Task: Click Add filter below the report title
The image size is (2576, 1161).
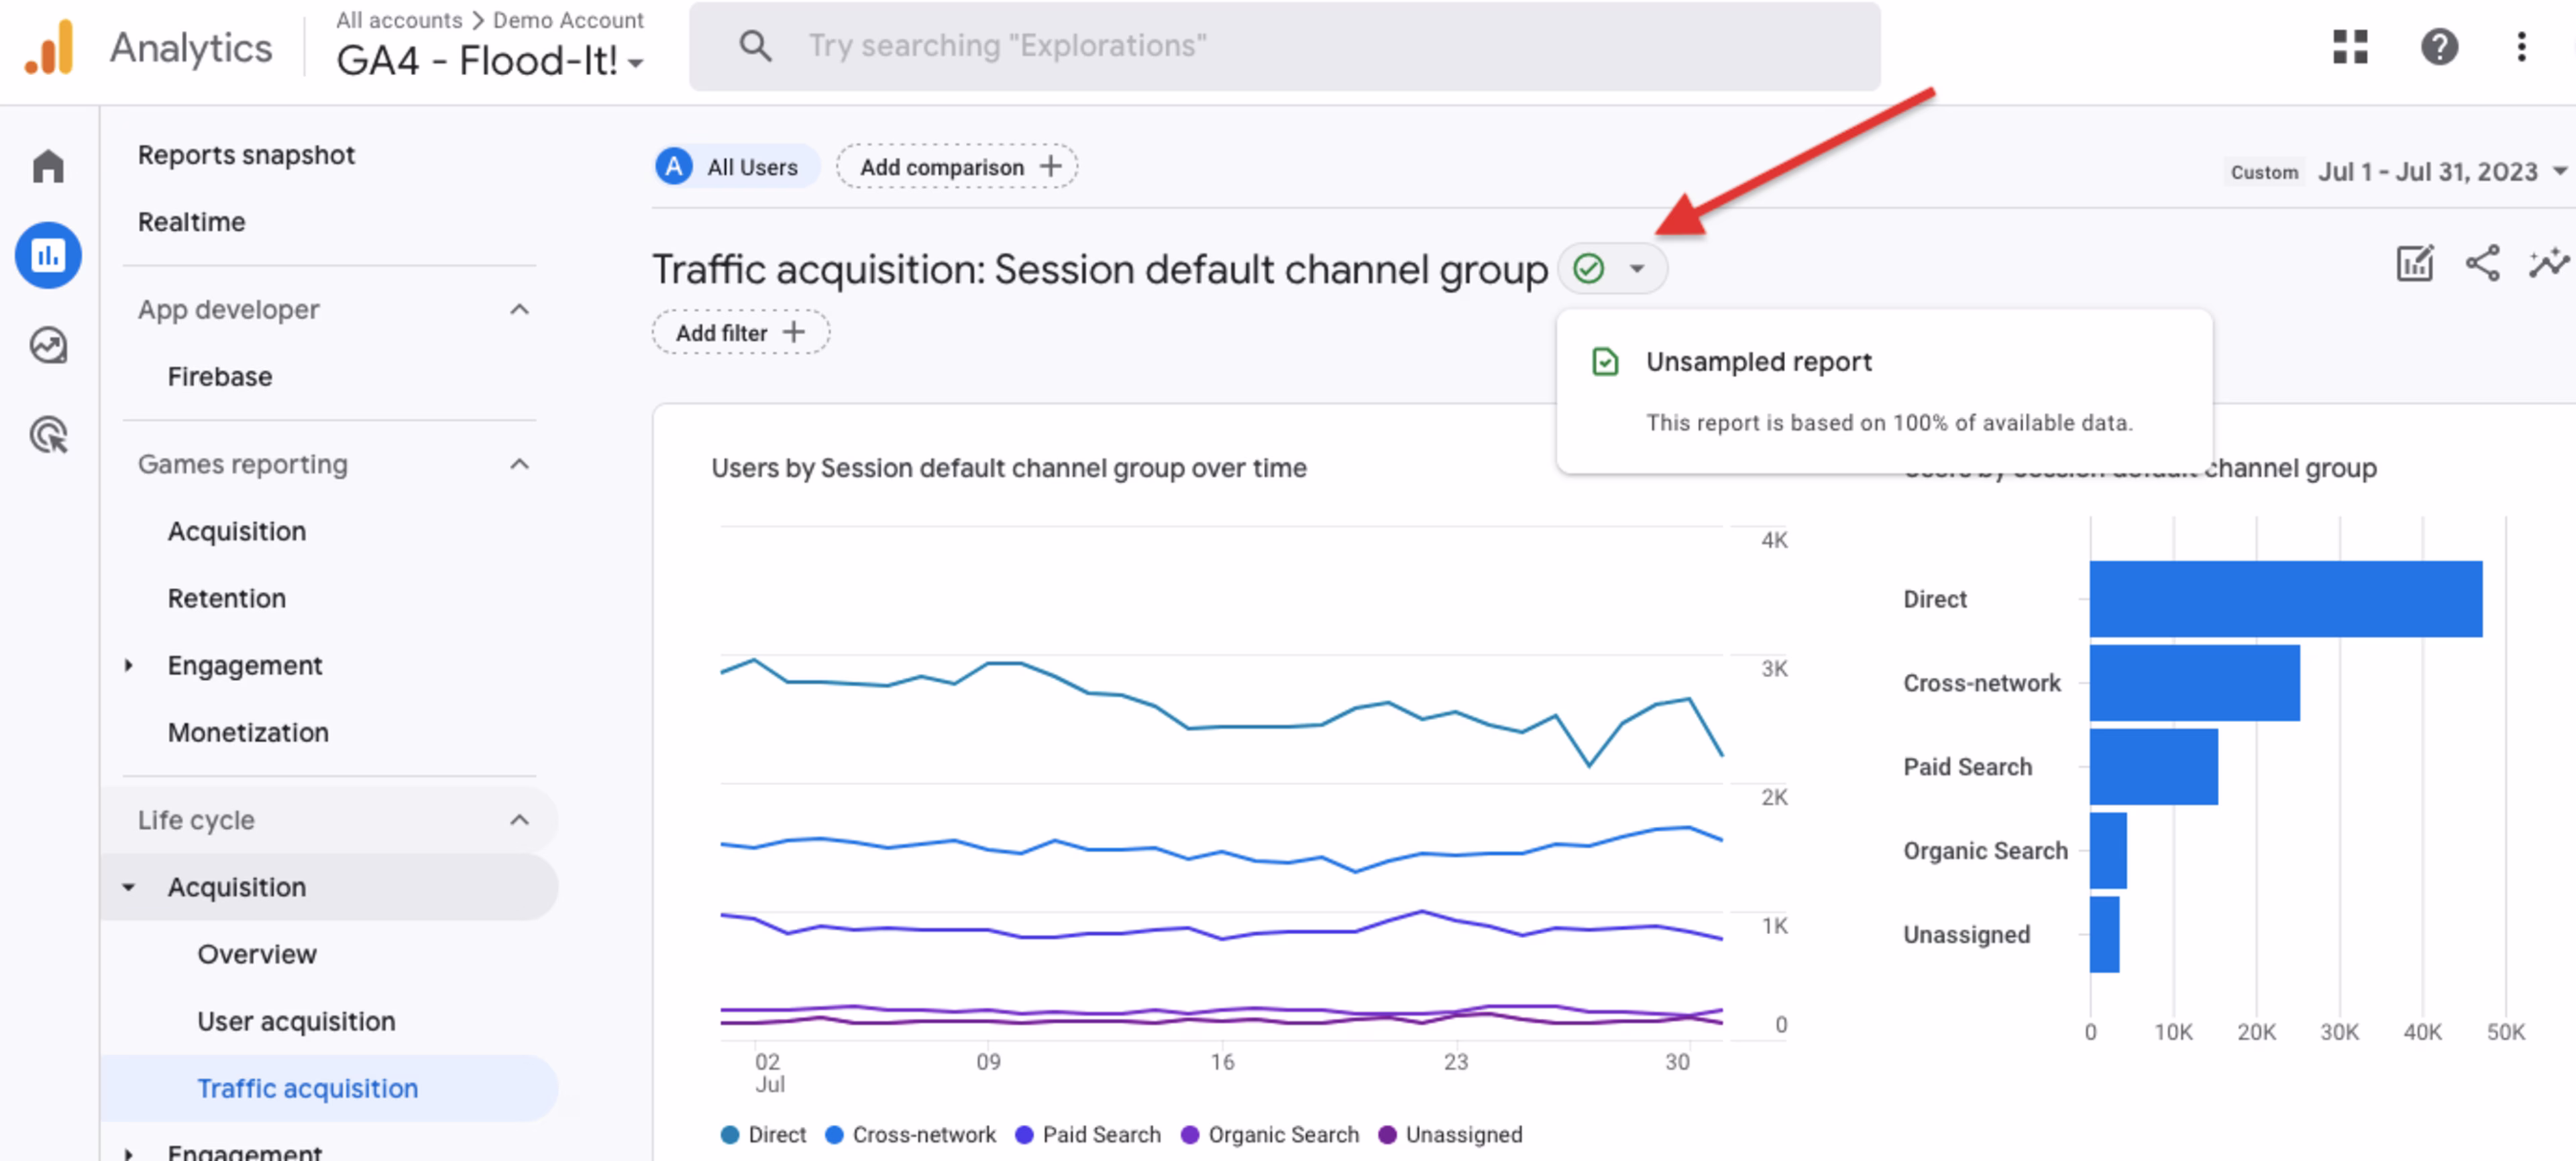Action: (x=740, y=331)
